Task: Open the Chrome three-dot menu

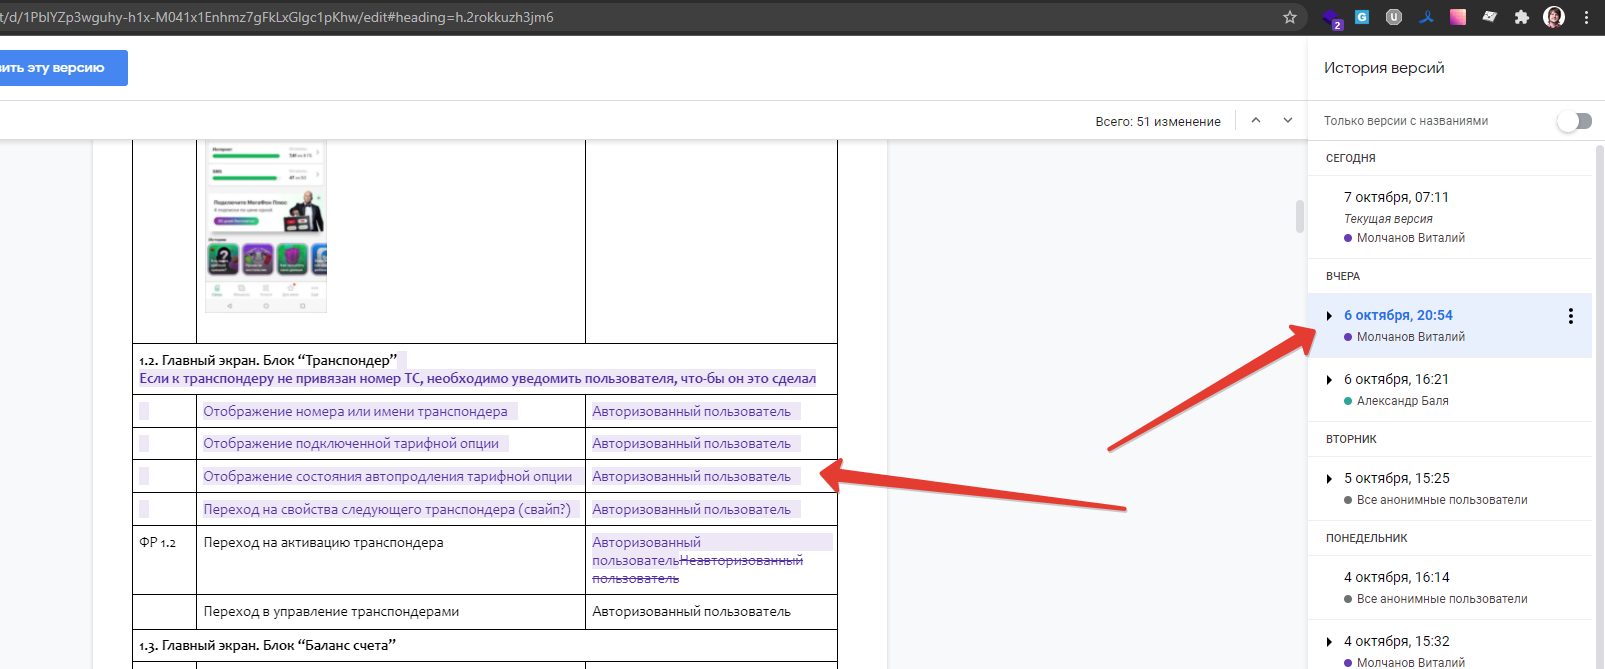Action: click(x=1586, y=17)
